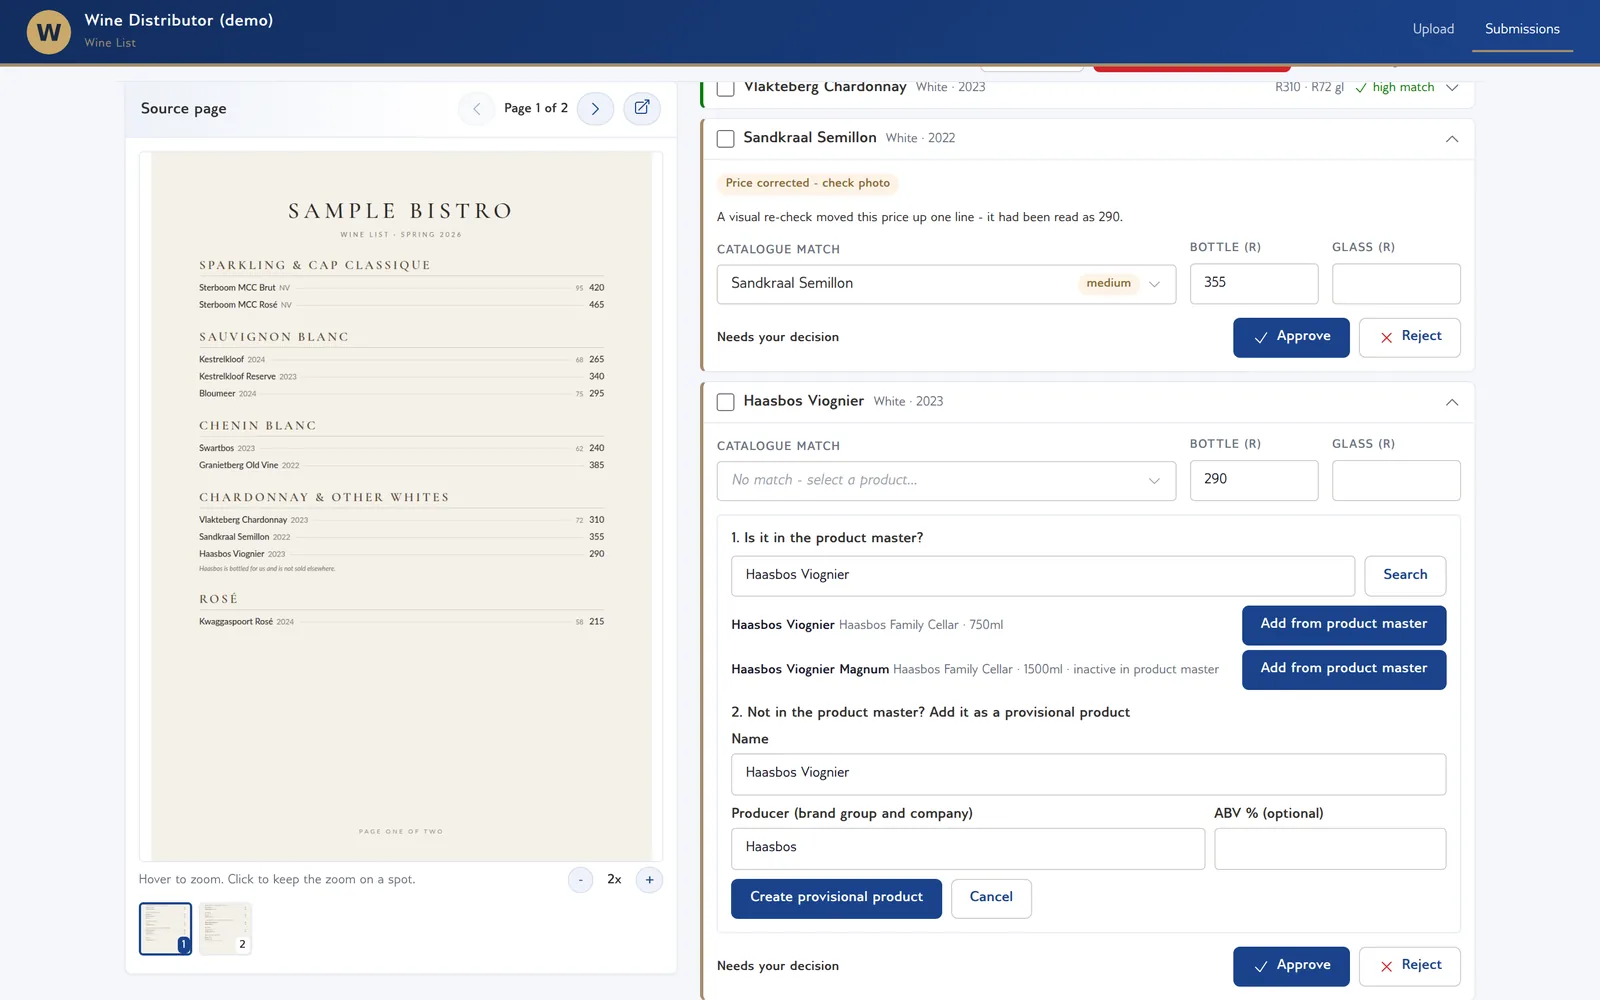The image size is (1600, 1000).
Task: Tick the Vlakteberg Chardonnay checkbox
Action: 726,88
